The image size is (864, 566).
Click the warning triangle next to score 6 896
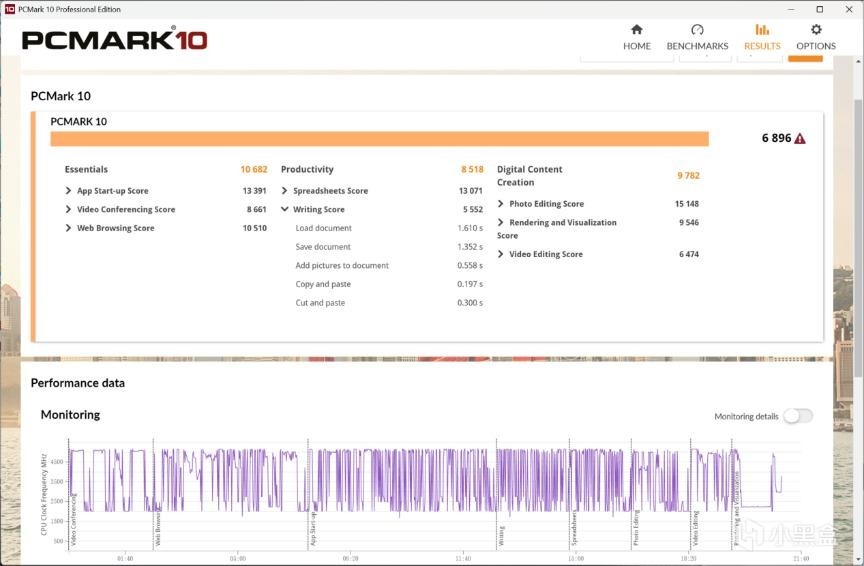coord(800,139)
